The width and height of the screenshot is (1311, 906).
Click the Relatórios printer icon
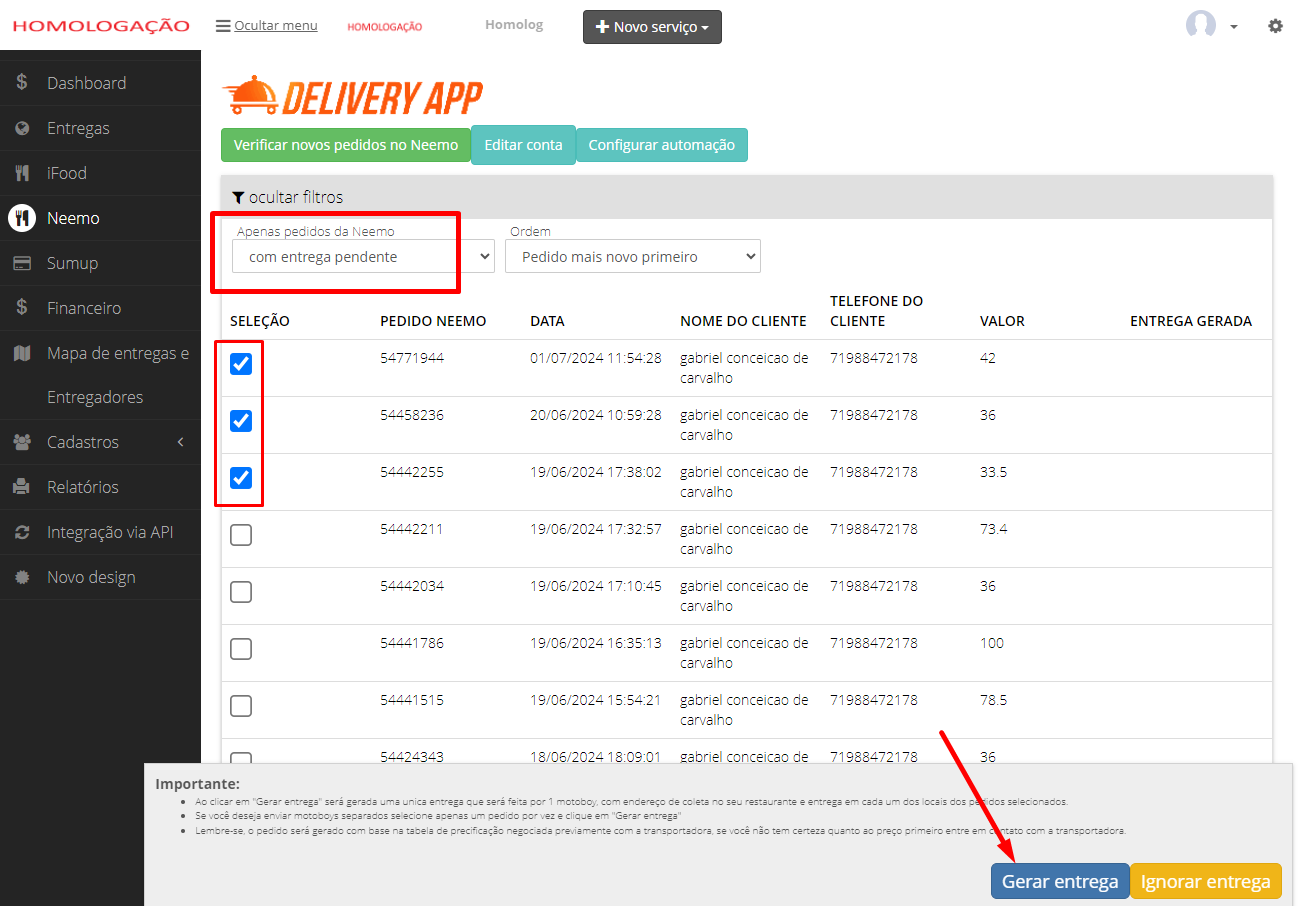pos(22,487)
